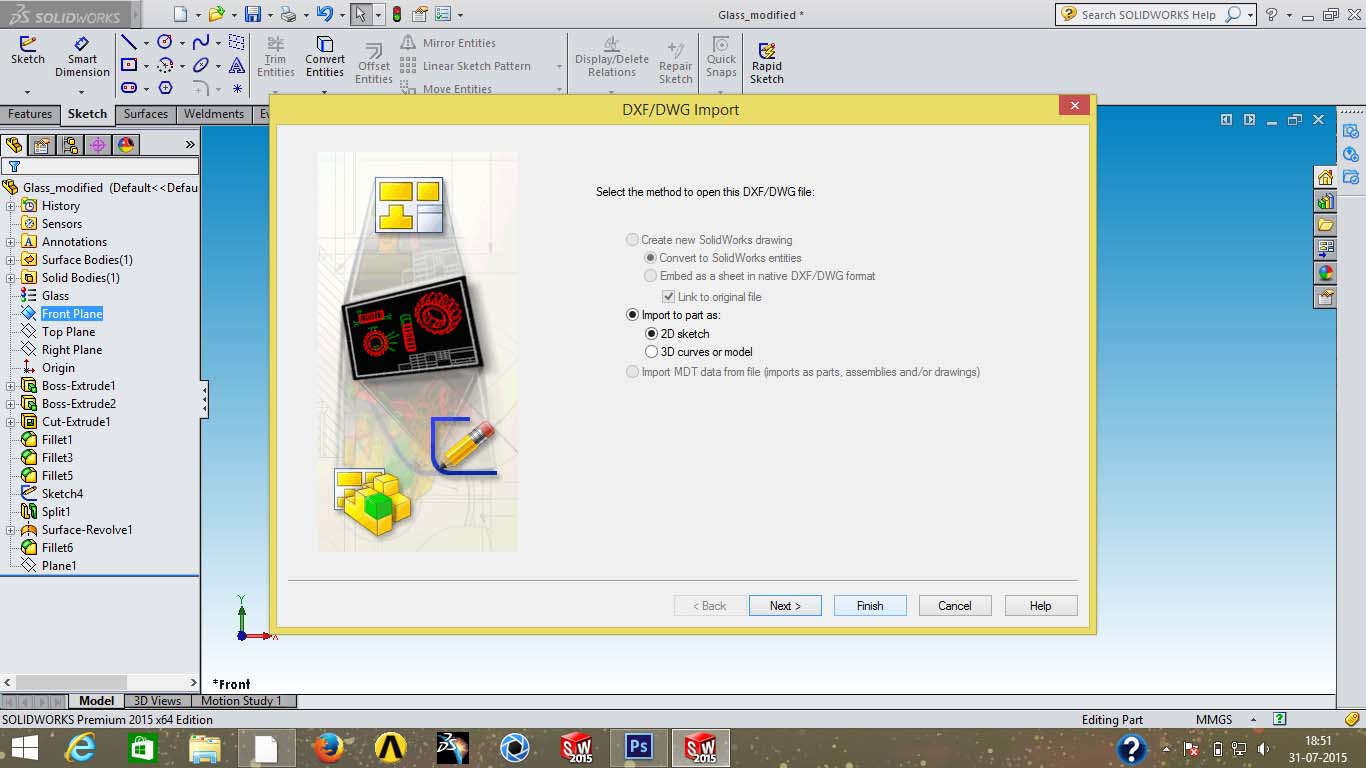Select the Import to part as radio button
The image size is (1366, 768).
[x=632, y=315]
